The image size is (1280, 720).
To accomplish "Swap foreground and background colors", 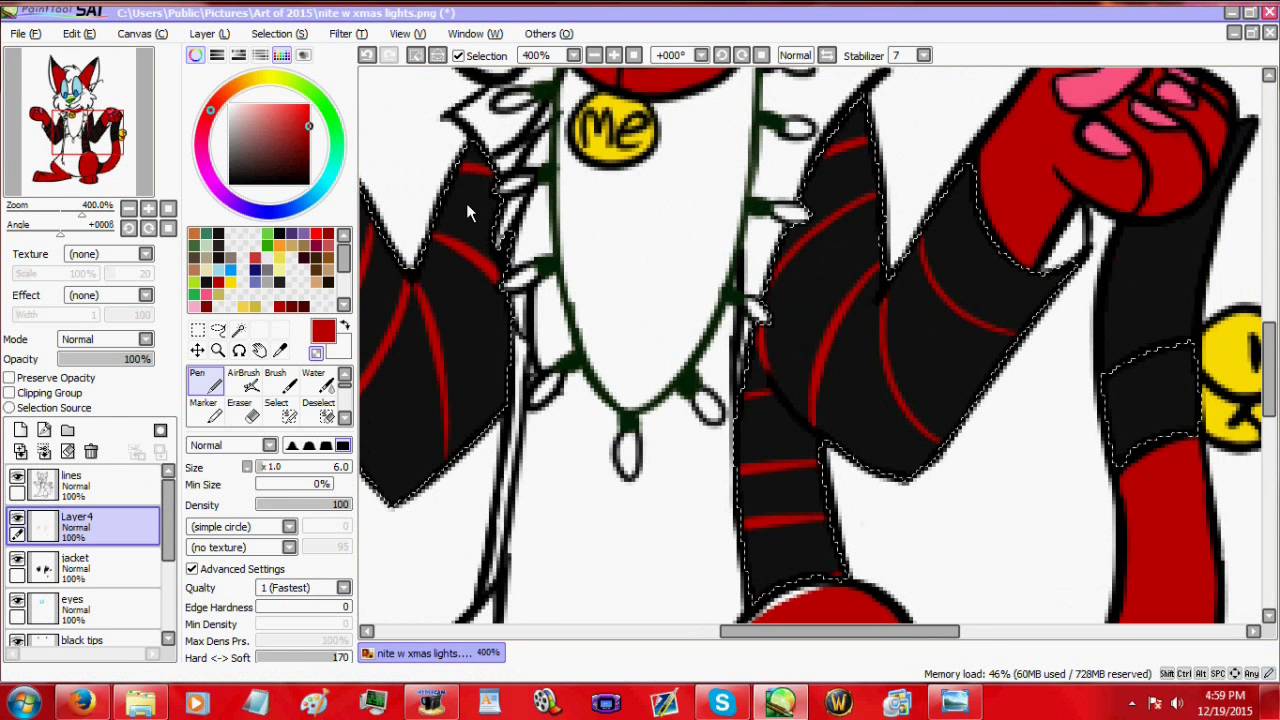I will click(345, 326).
